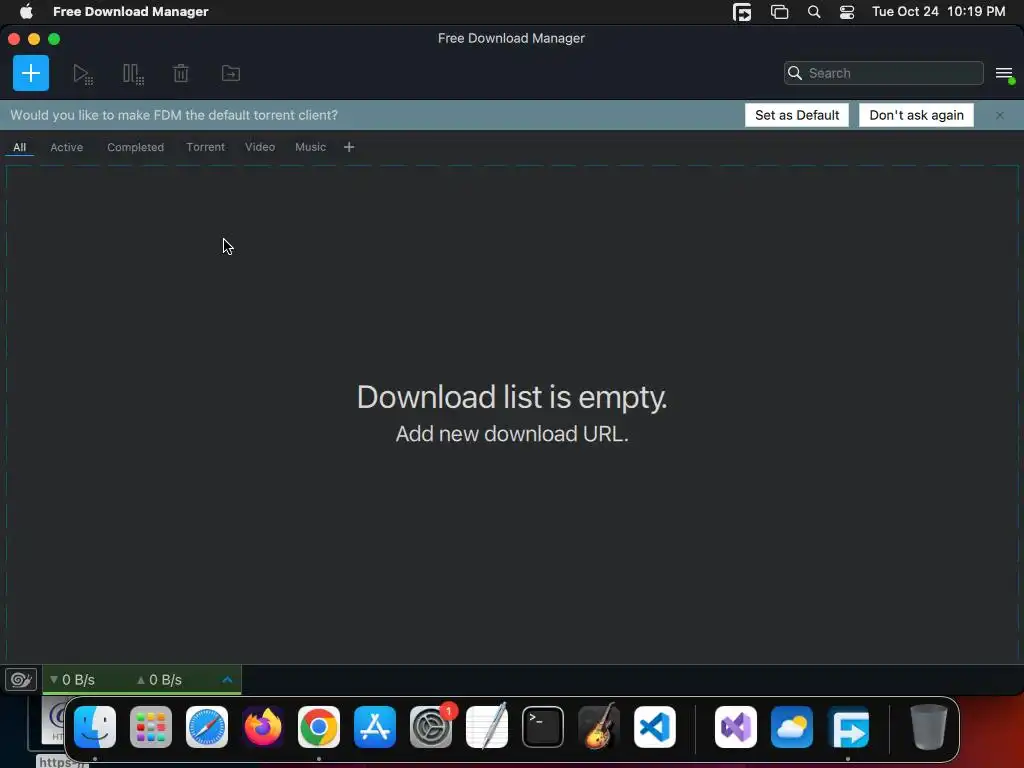Screen dimensions: 1024x768
Task: Switch to the Video tab
Action: [260, 147]
